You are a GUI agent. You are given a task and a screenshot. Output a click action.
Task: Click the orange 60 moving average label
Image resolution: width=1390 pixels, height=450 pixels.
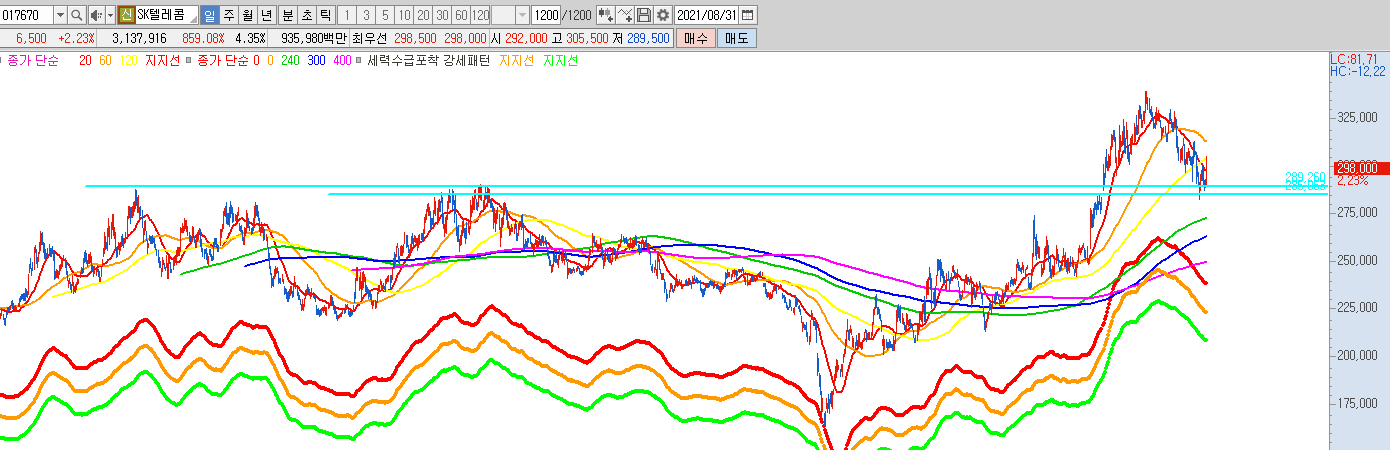pyautogui.click(x=106, y=61)
